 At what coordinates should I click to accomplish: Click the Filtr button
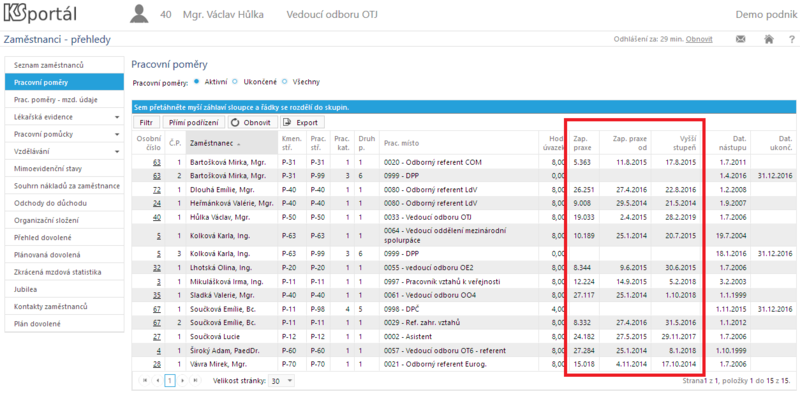point(146,122)
